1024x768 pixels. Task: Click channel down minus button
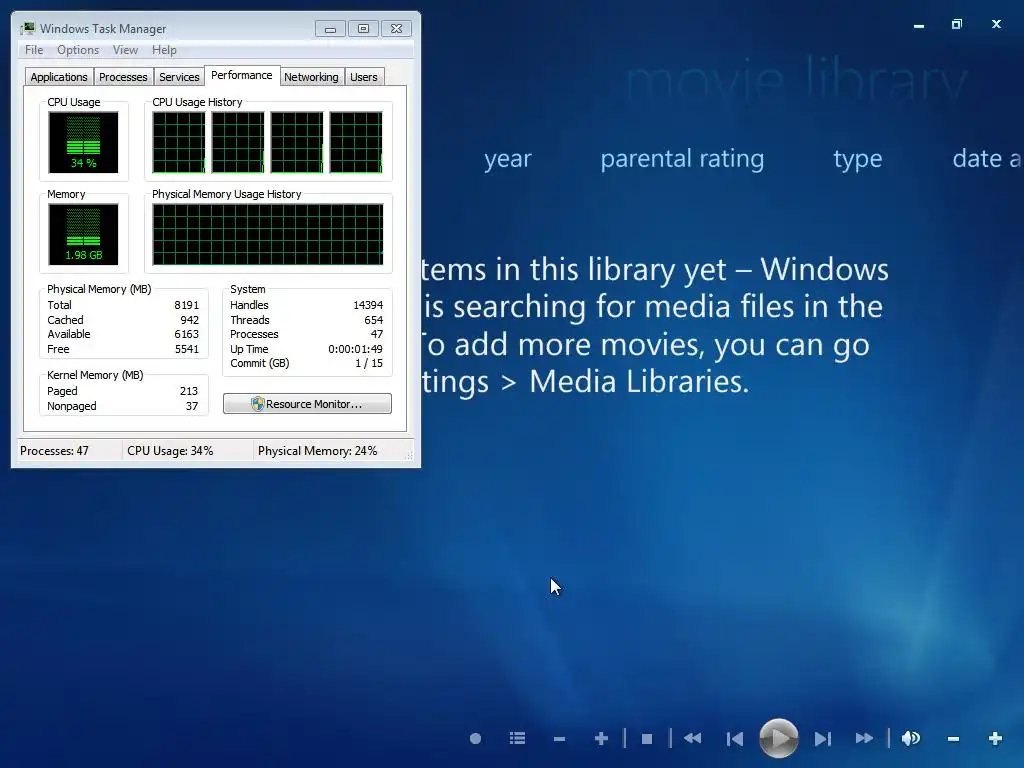(559, 739)
